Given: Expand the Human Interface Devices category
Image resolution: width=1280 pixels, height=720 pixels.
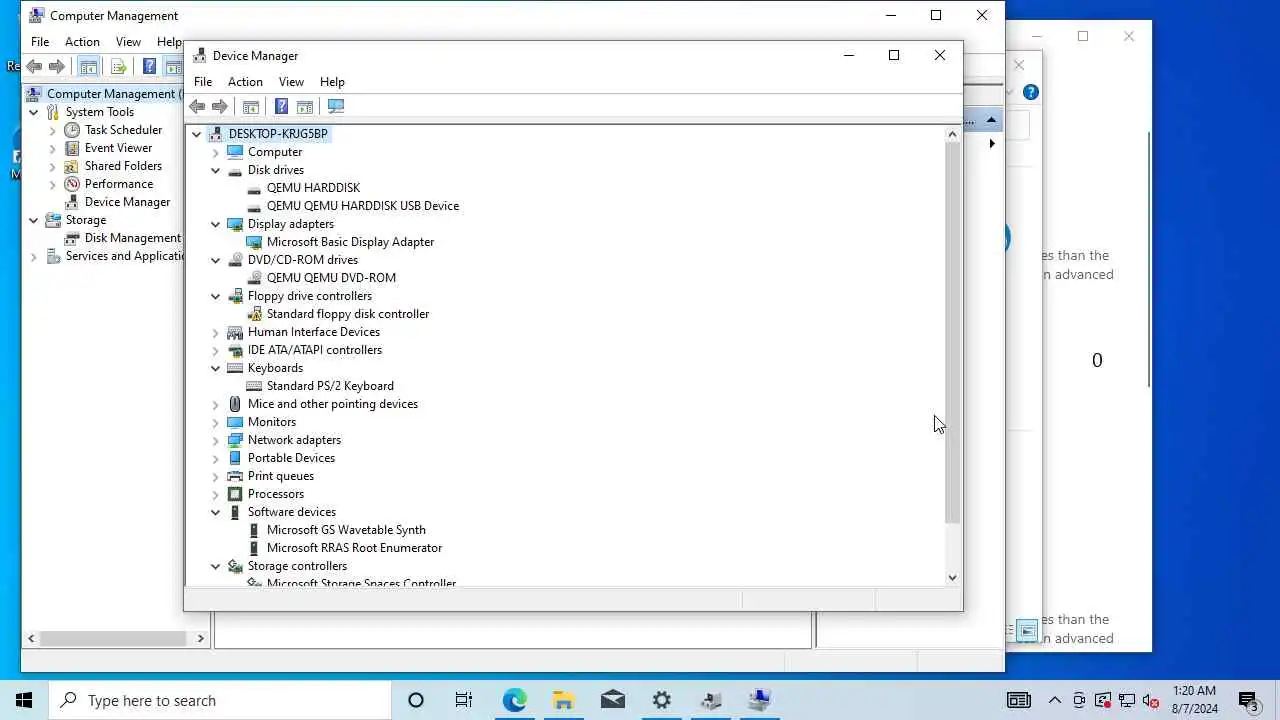Looking at the screenshot, I should pyautogui.click(x=215, y=332).
